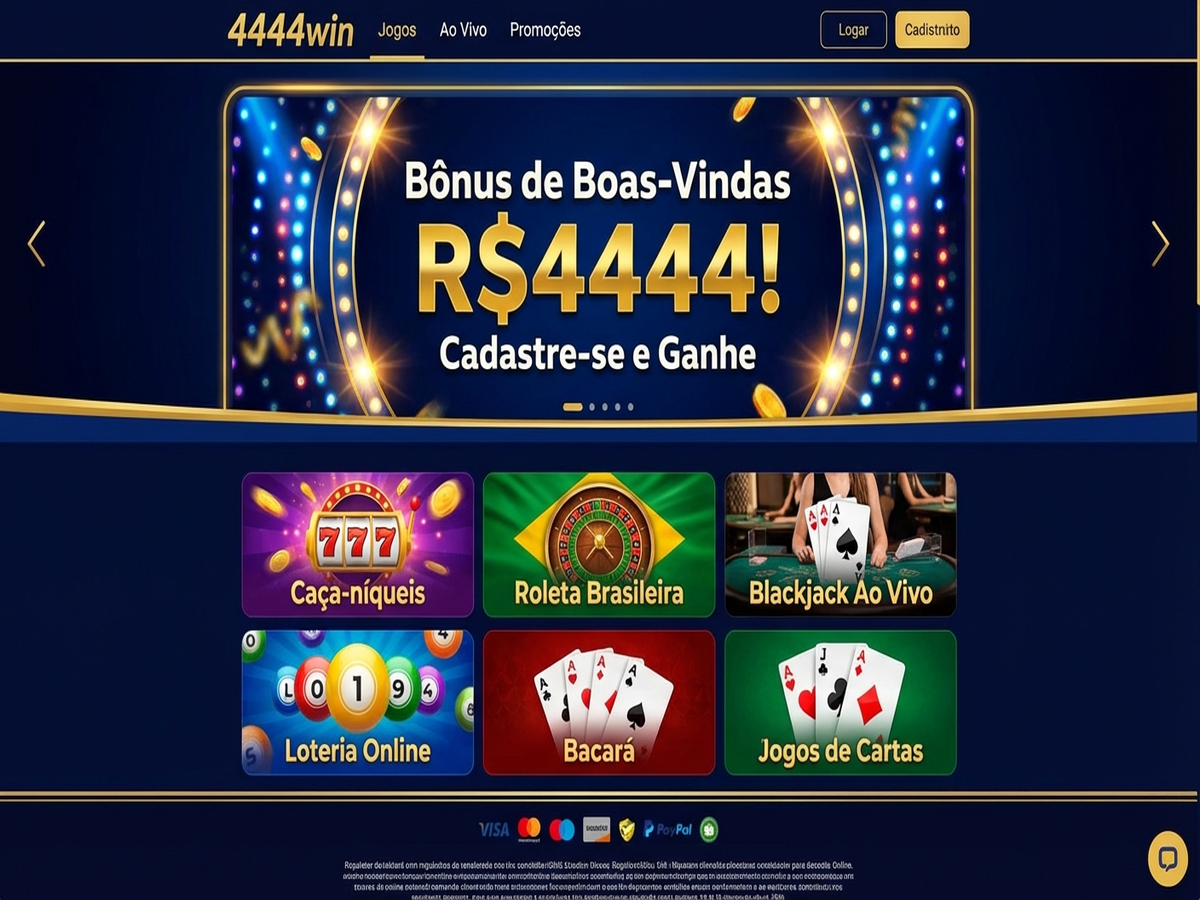Click the gold security shield badge
The height and width of the screenshot is (900, 1200).
(627, 829)
